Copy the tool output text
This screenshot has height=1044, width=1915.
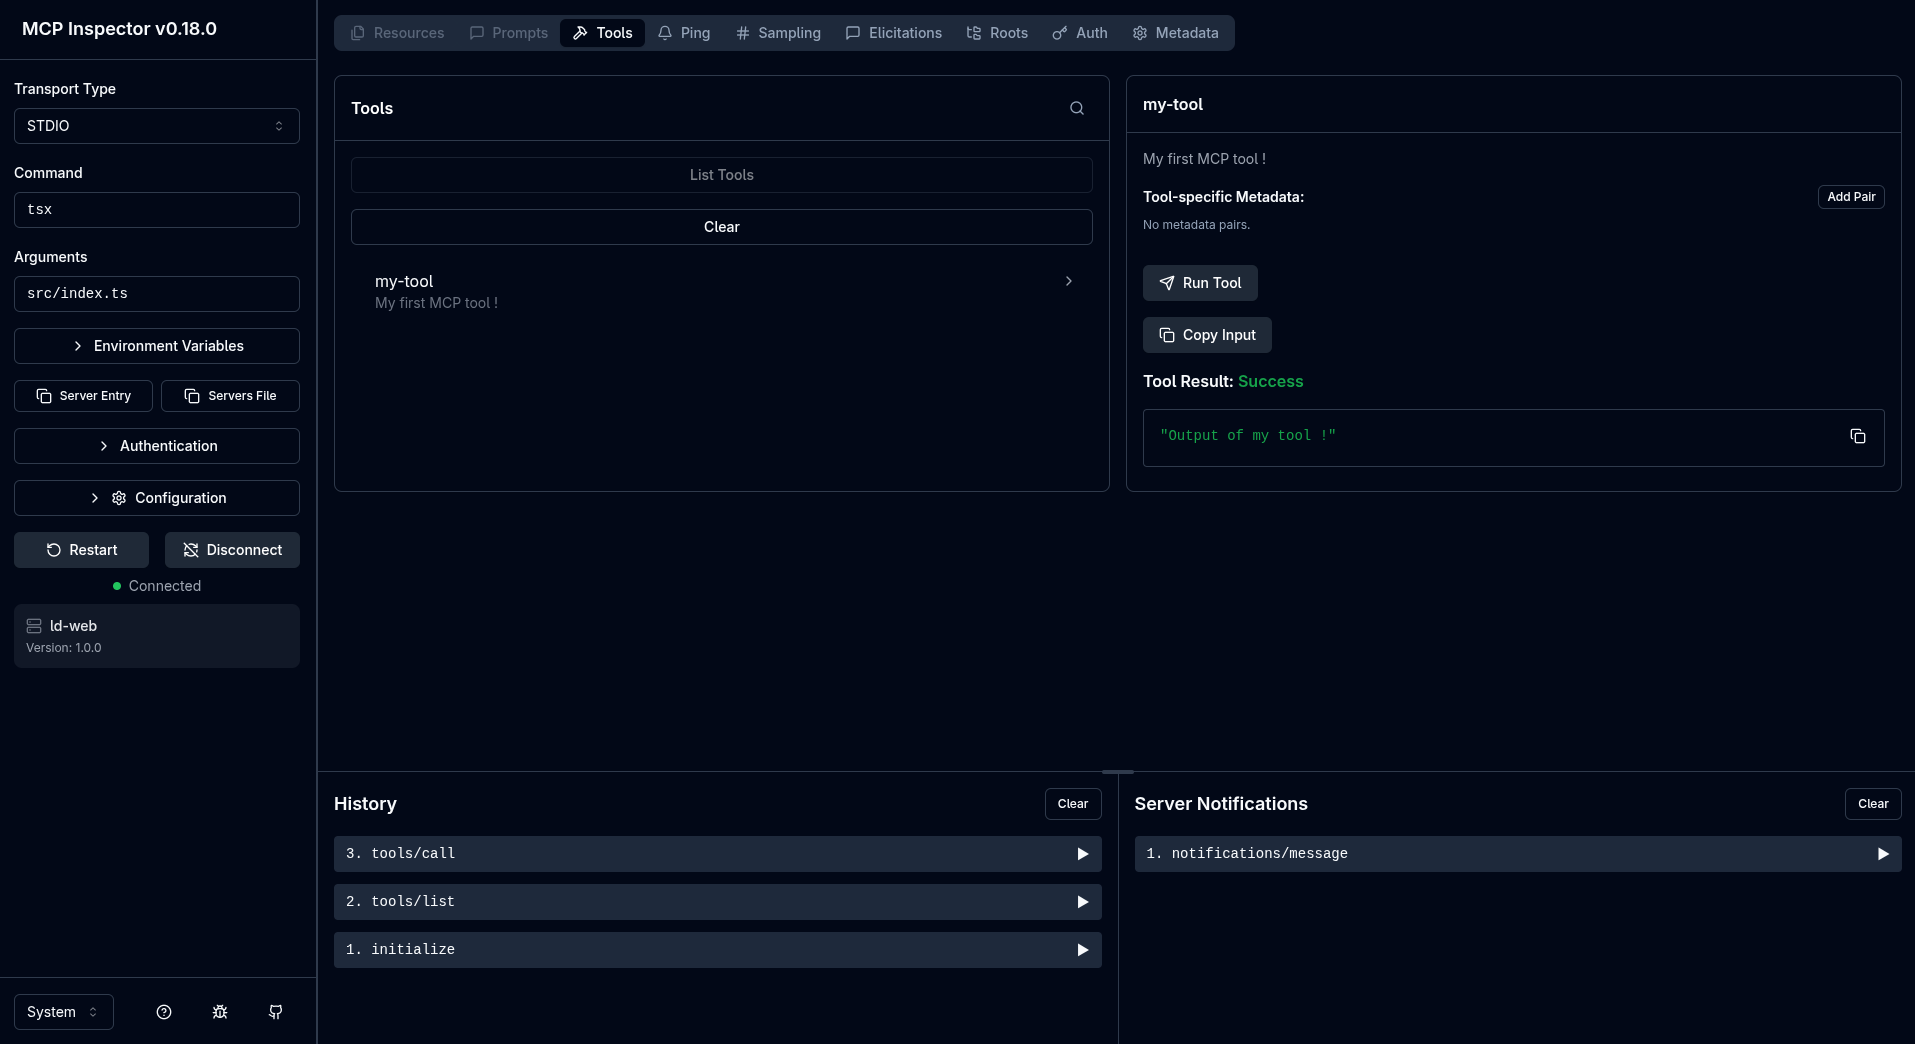pyautogui.click(x=1858, y=436)
